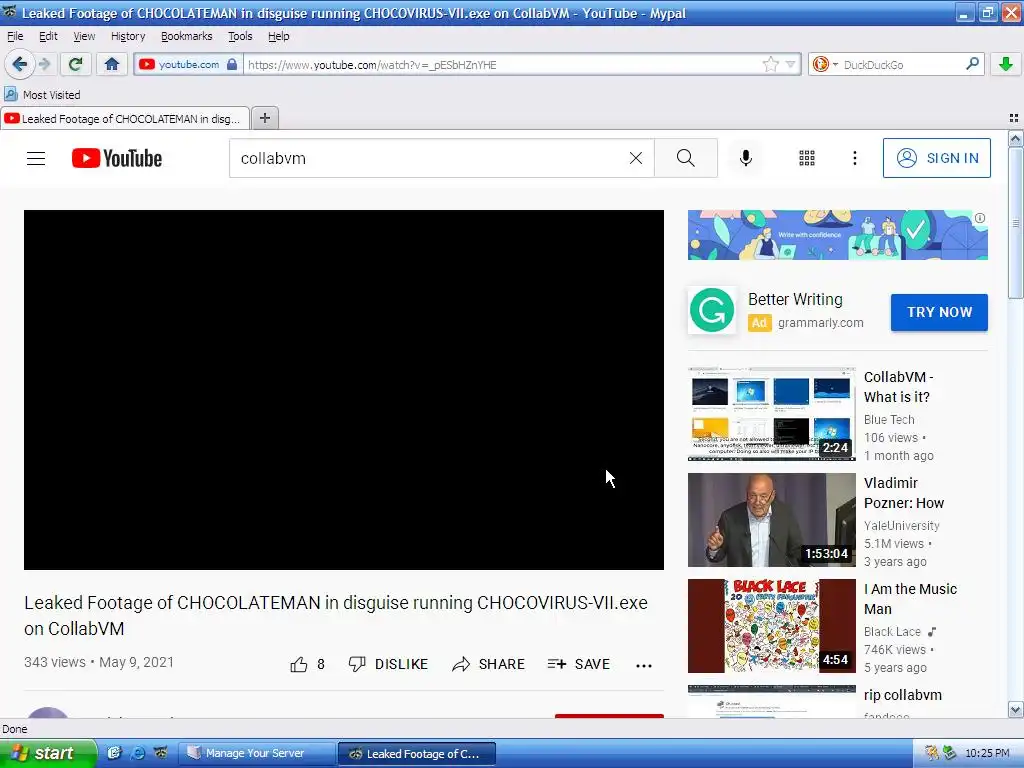
Task: Open the YouTube hamburger guide menu
Action: tap(36, 158)
